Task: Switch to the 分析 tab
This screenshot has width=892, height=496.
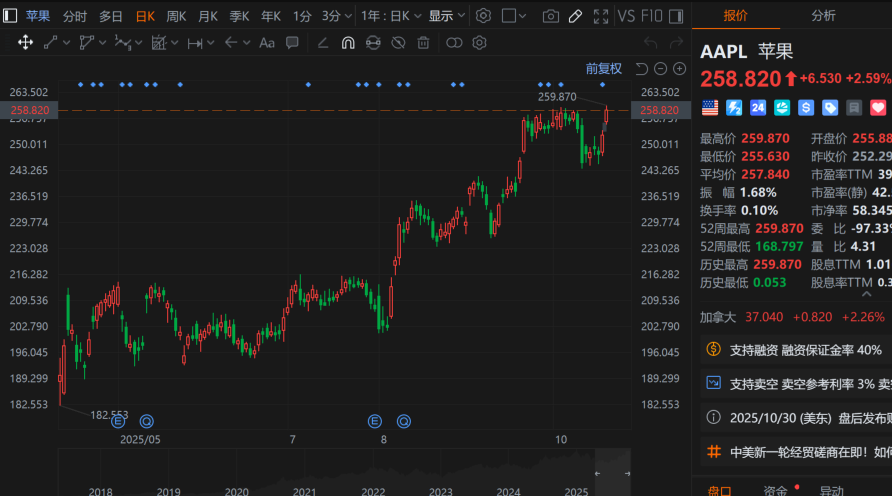Action: tap(823, 16)
